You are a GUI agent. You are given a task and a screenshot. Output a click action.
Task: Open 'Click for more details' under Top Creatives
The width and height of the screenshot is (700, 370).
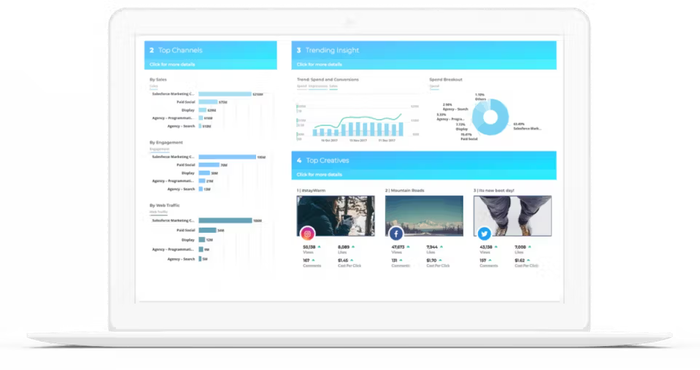(x=319, y=175)
